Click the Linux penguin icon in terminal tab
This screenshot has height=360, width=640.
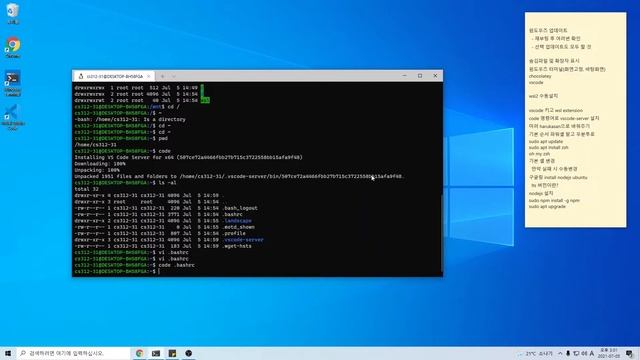[x=81, y=76]
